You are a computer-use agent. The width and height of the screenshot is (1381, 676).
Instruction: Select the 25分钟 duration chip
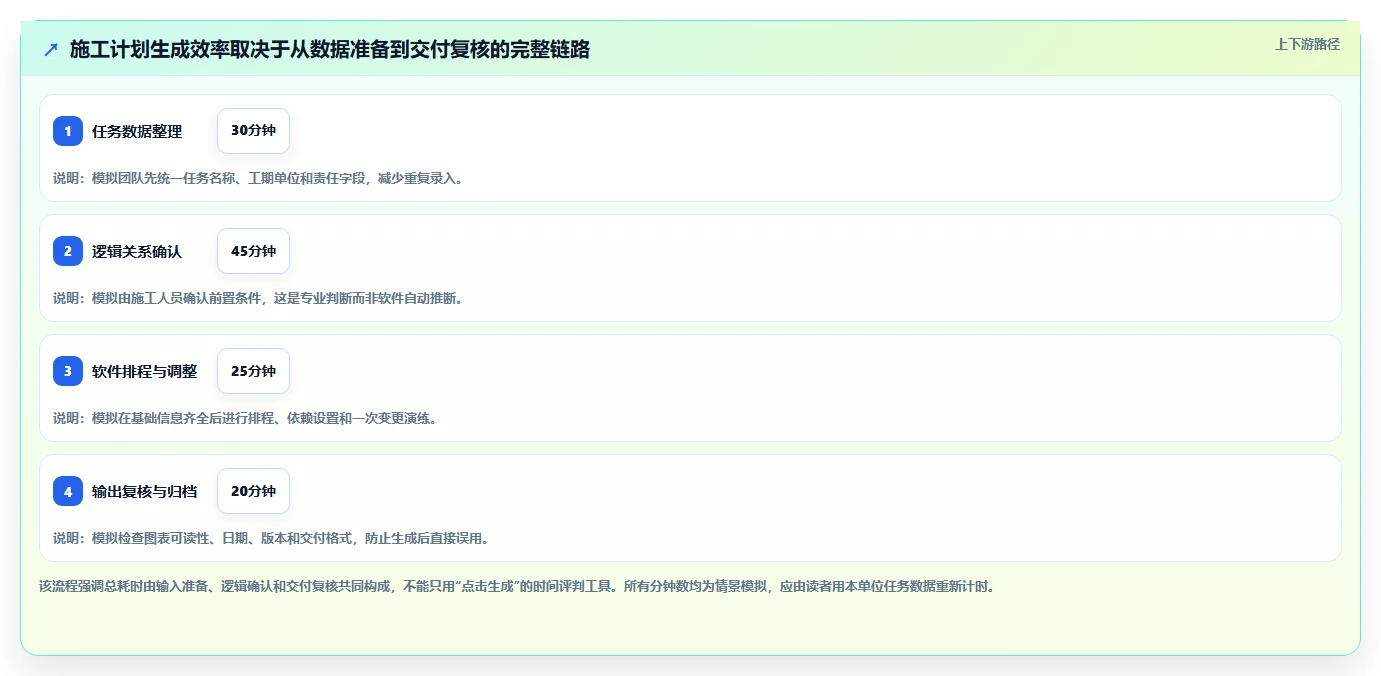tap(253, 371)
